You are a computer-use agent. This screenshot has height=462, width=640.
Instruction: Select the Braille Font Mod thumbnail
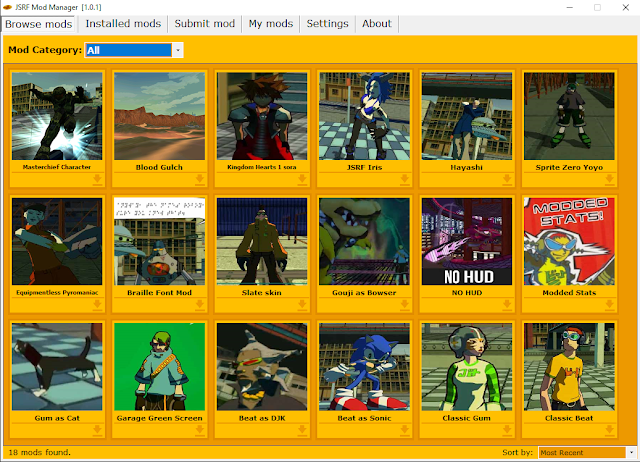click(160, 241)
